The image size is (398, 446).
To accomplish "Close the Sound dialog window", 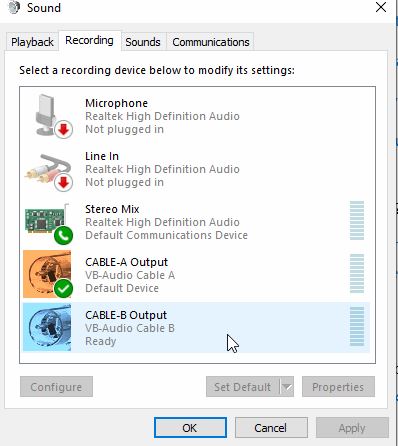I will point(381,7).
